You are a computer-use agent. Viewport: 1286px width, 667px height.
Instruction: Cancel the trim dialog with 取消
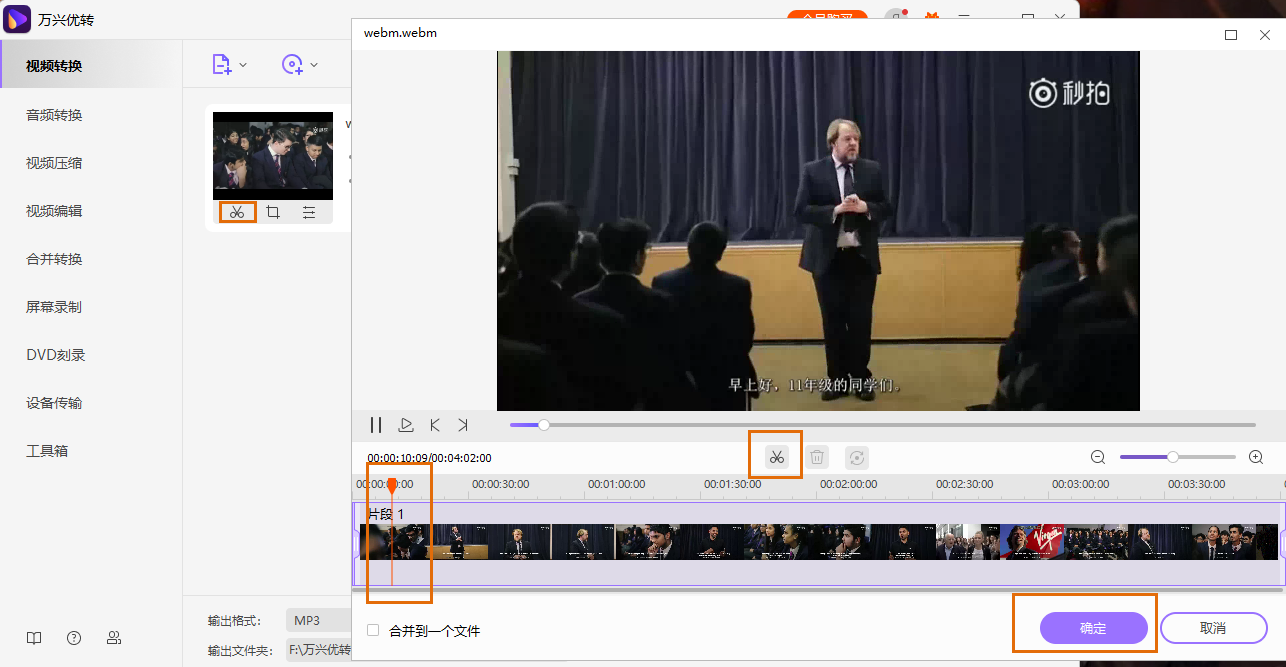coord(1213,627)
